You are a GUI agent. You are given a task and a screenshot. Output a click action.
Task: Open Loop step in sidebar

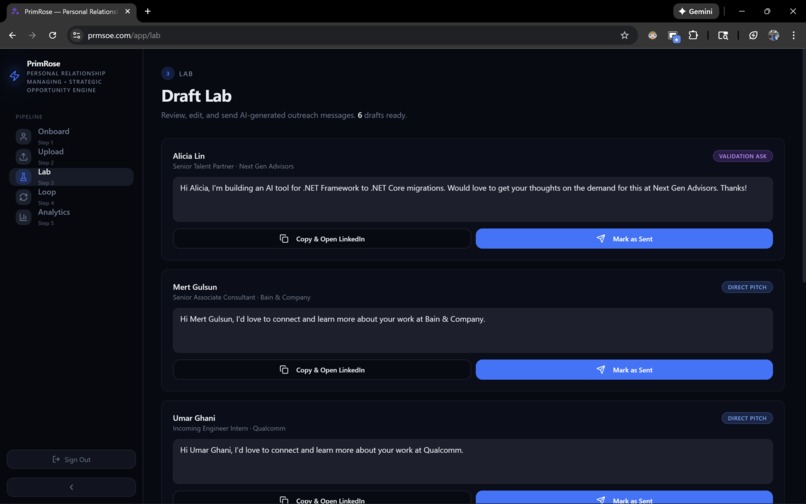(x=71, y=197)
